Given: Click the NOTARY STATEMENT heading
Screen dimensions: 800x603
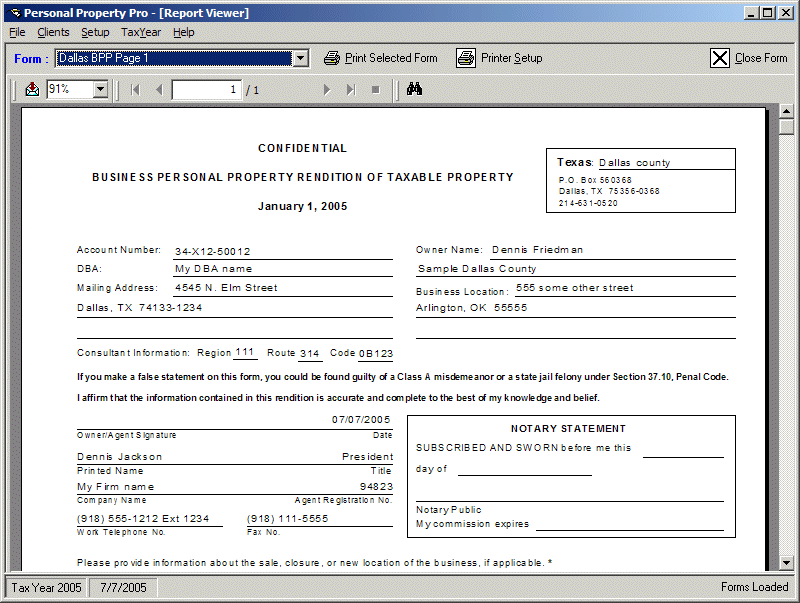Looking at the screenshot, I should pos(568,429).
